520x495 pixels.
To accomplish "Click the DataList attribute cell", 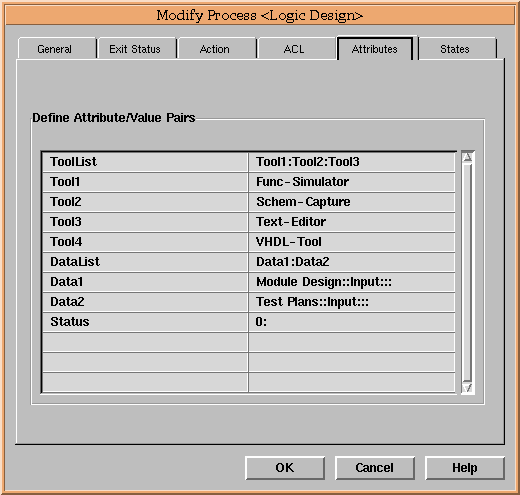I will (x=145, y=262).
